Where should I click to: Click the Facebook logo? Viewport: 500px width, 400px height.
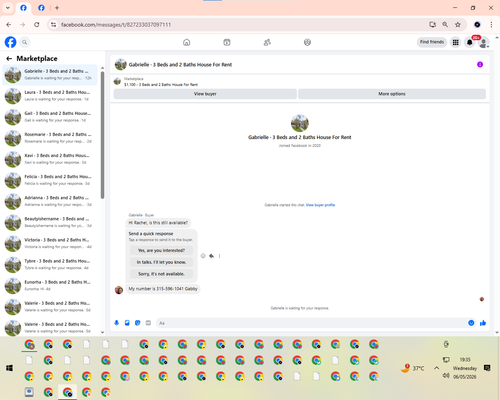click(x=10, y=42)
